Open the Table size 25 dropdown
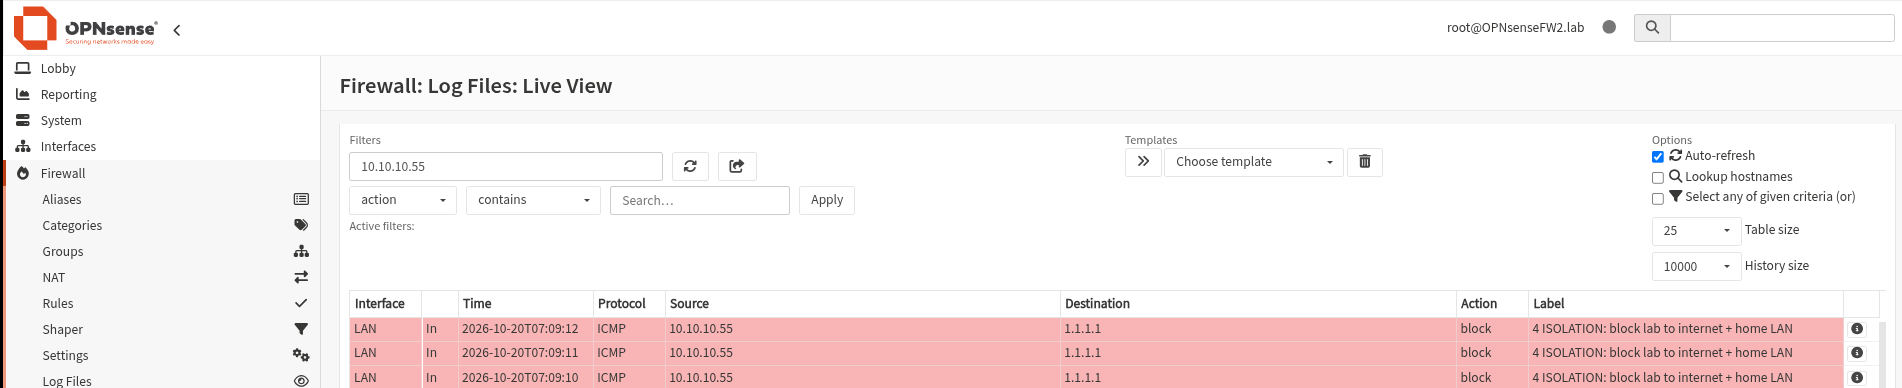 pos(1696,231)
